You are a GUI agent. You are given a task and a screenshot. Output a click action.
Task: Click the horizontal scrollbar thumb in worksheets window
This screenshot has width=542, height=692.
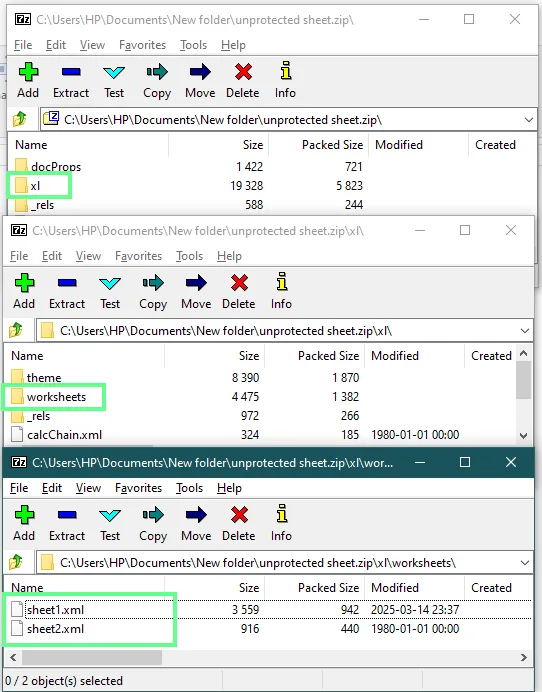[x=92, y=657]
